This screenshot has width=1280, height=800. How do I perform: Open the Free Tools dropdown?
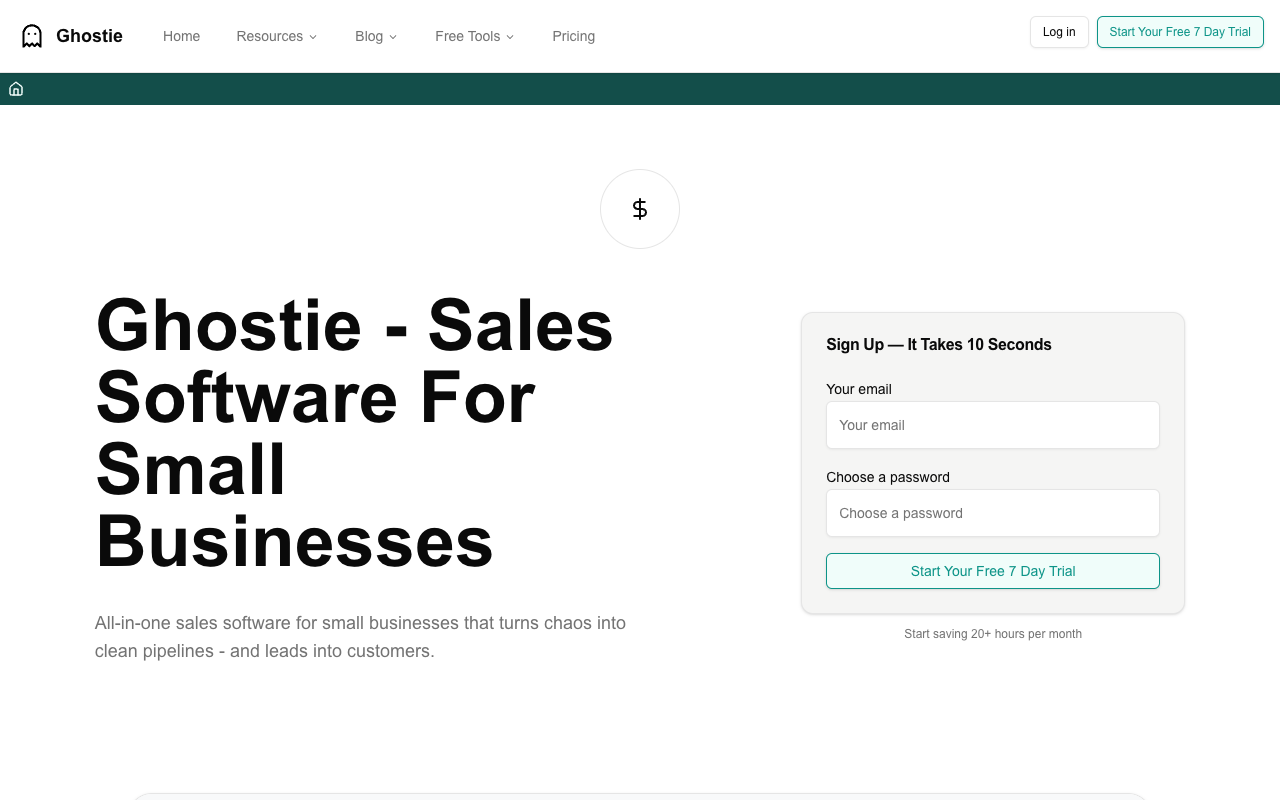(x=474, y=36)
